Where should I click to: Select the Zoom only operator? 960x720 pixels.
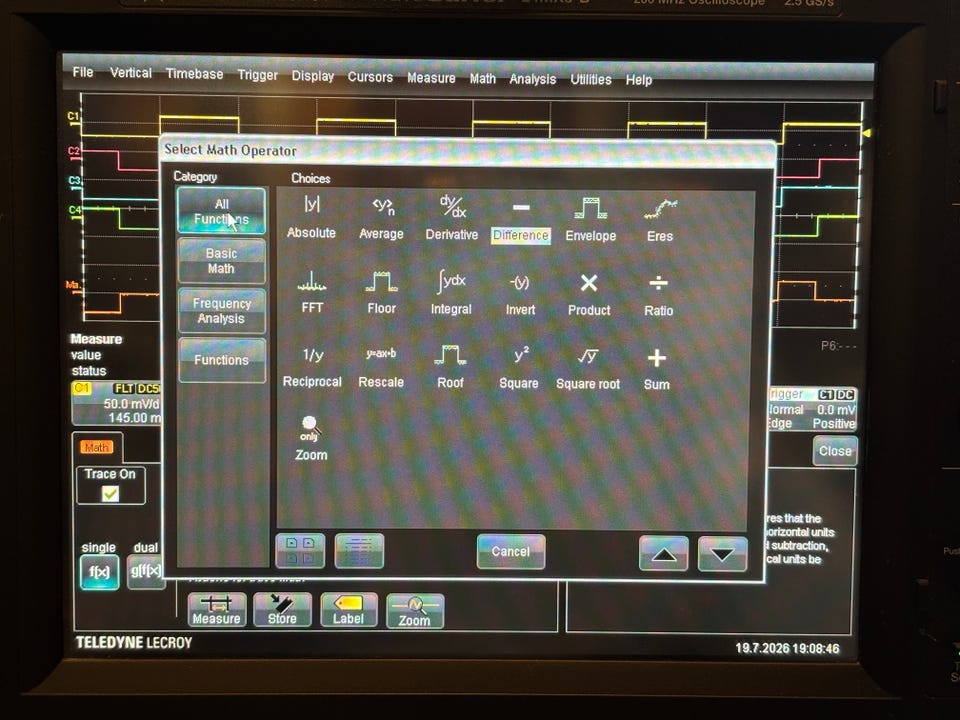[311, 438]
